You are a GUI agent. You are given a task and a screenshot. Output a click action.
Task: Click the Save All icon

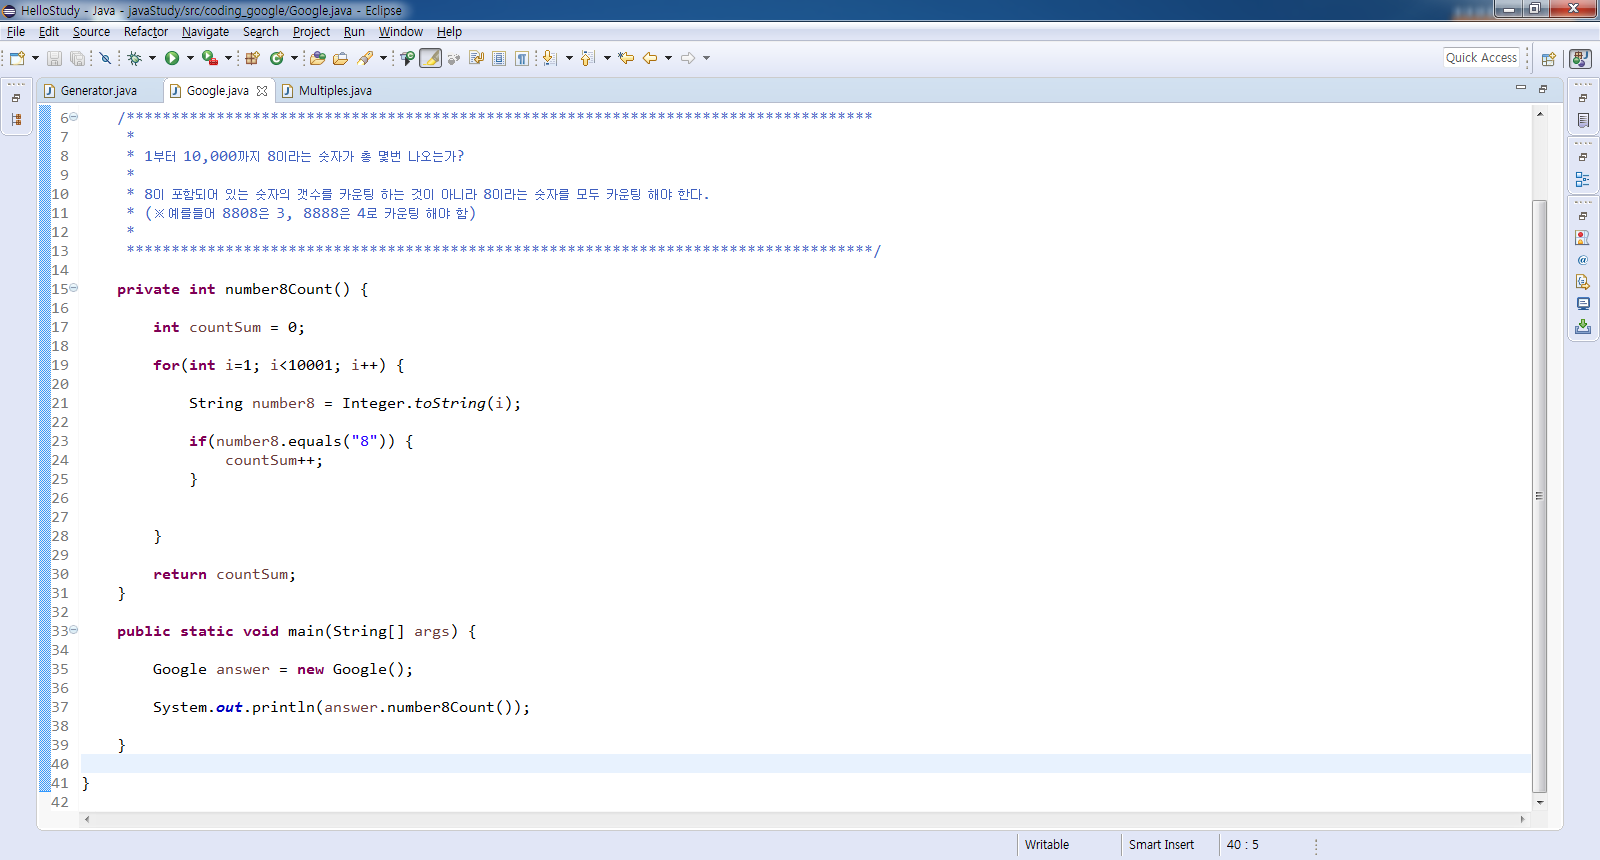[77, 58]
